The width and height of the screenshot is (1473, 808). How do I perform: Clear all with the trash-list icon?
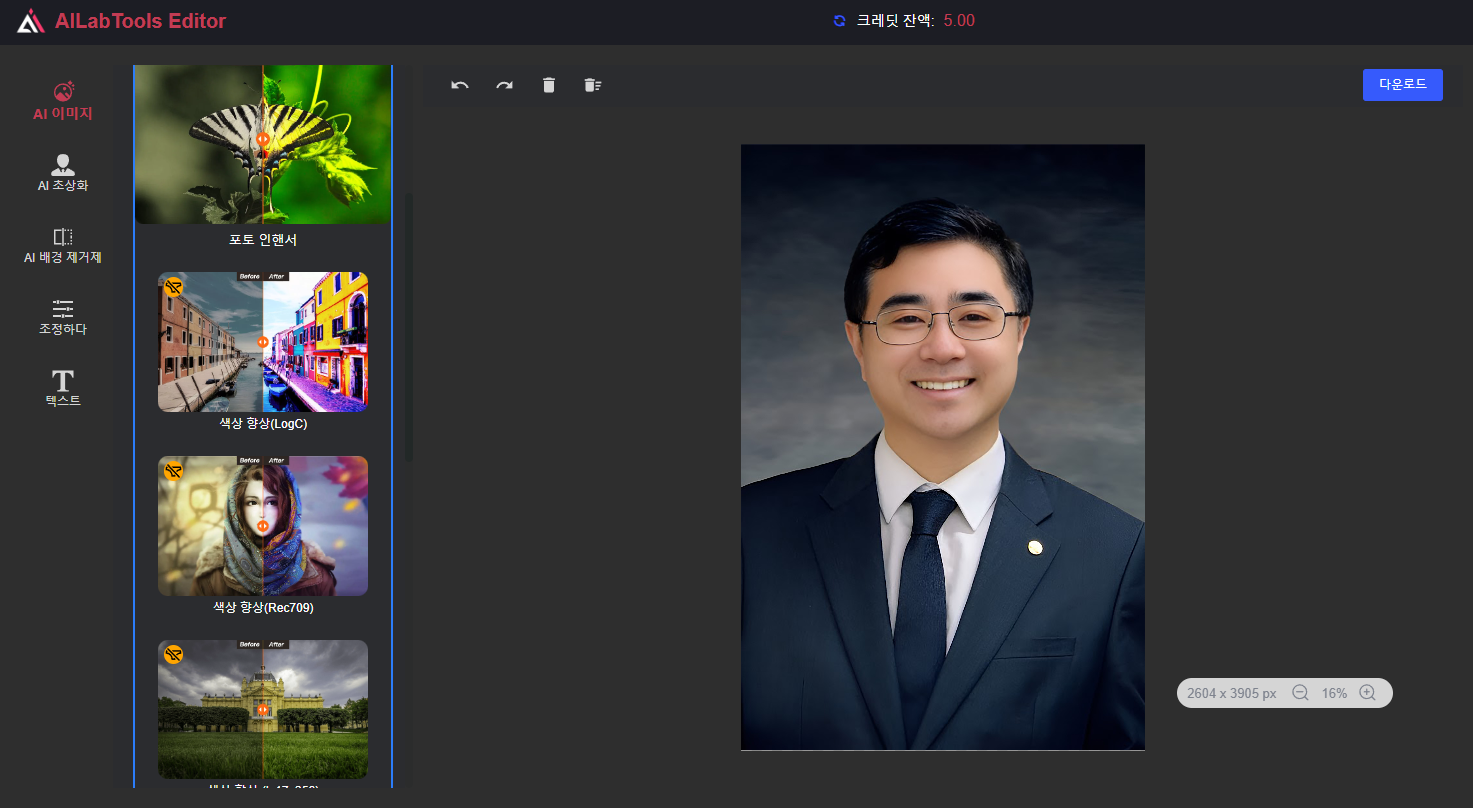click(592, 85)
